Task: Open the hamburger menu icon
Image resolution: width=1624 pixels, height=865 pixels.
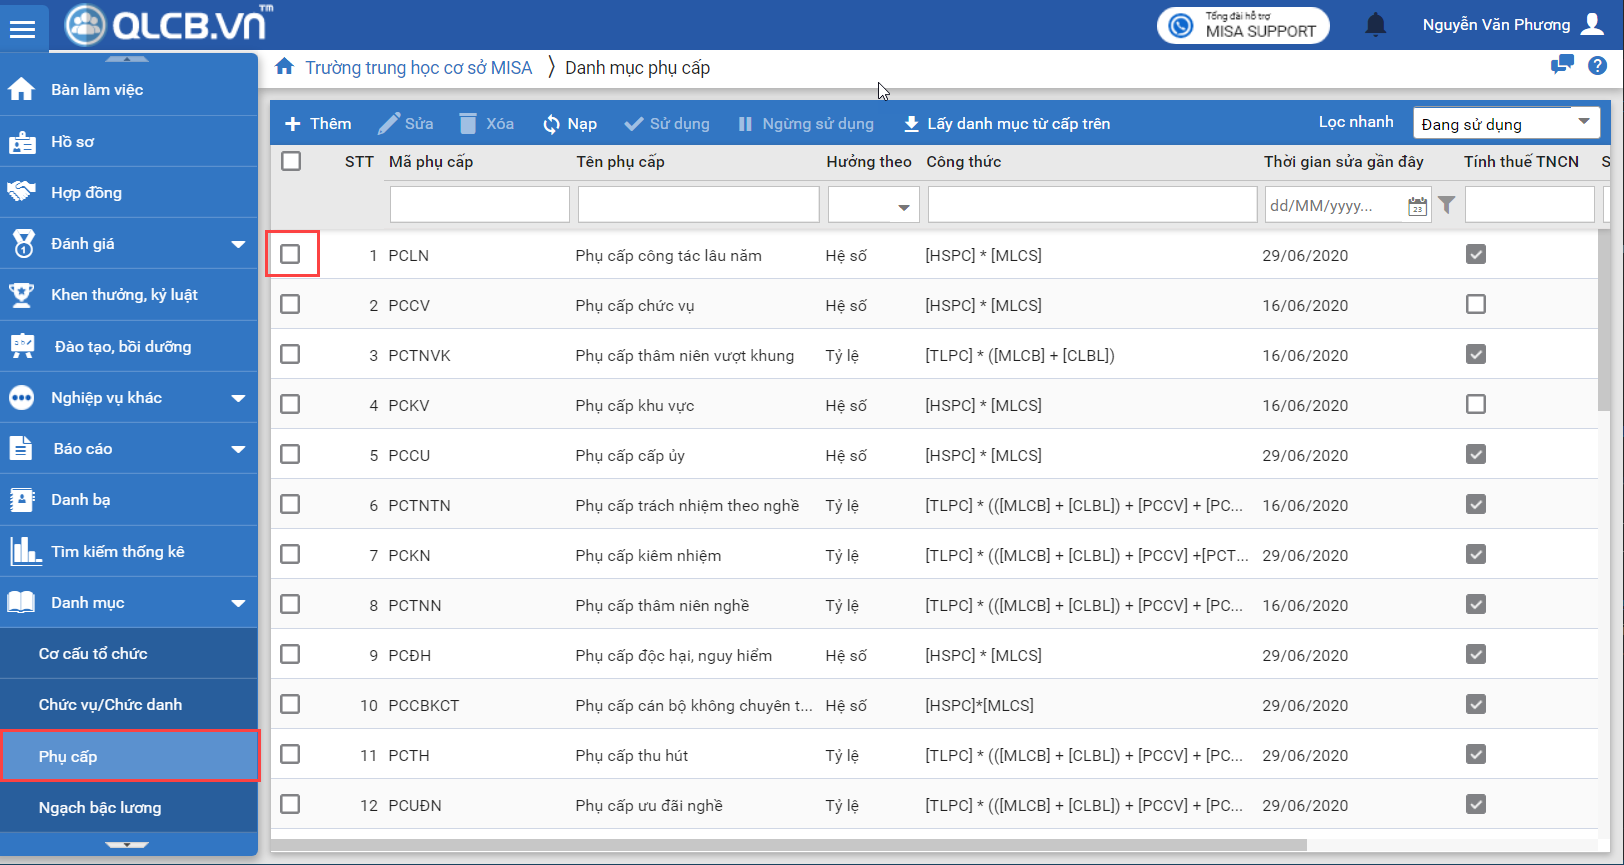Action: coord(22,29)
